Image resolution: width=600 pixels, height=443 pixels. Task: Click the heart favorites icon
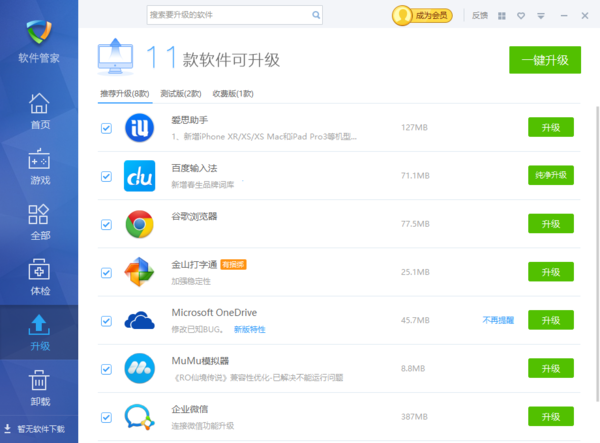coord(521,16)
